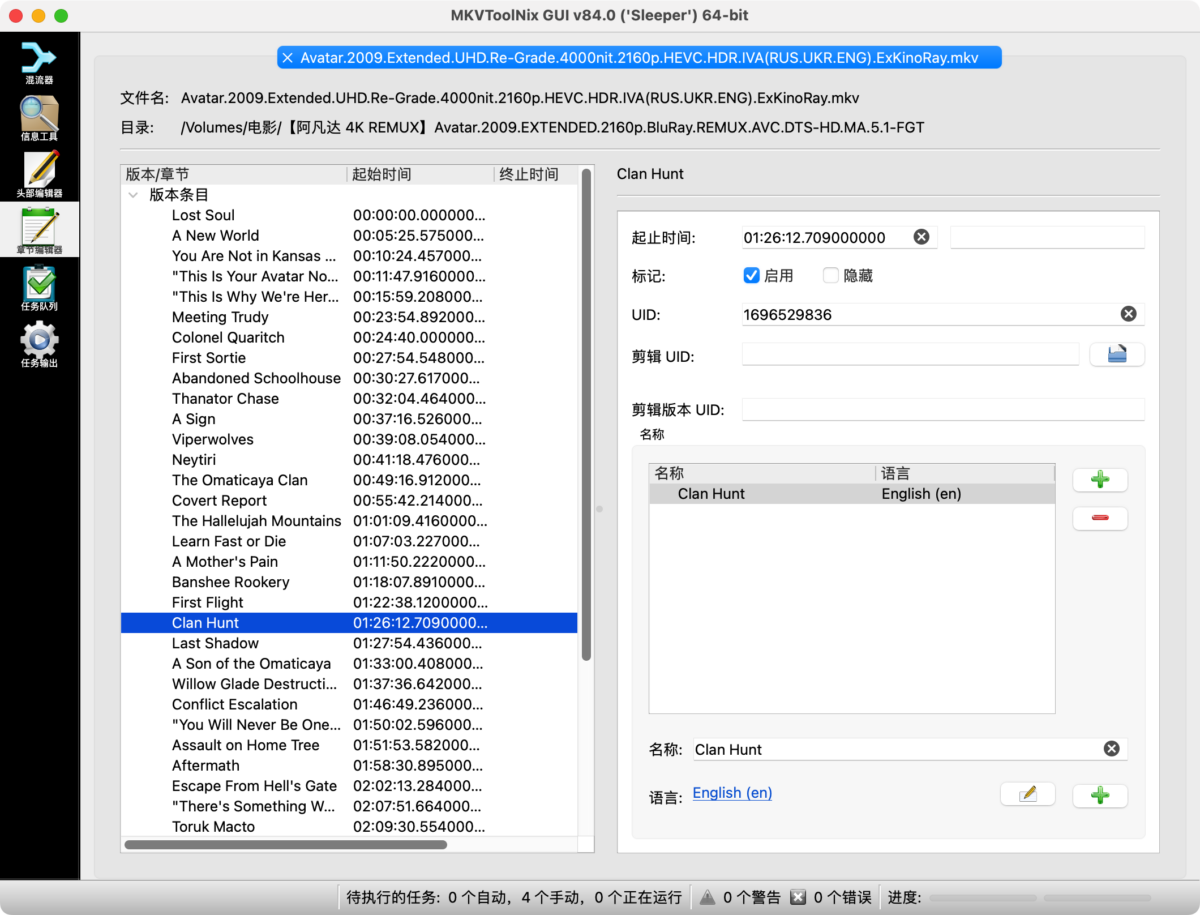This screenshot has height=915, width=1200.
Task: Clear the UID field value
Action: [x=1128, y=314]
